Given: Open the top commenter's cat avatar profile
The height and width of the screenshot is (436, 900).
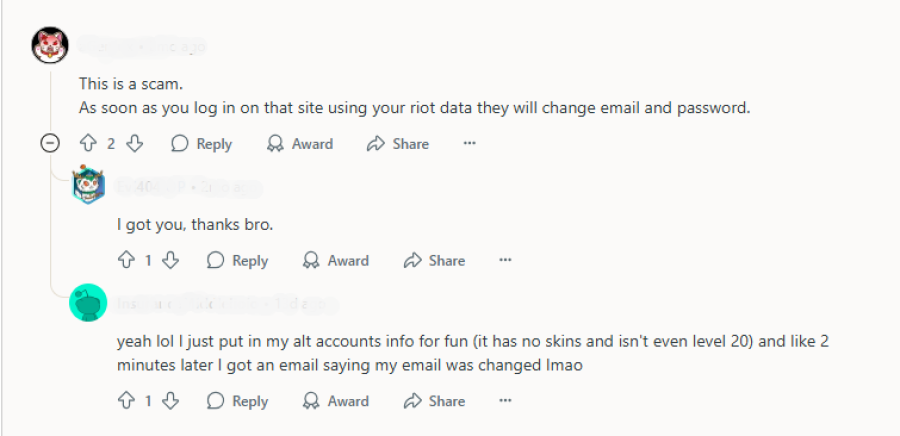Looking at the screenshot, I should (x=49, y=45).
